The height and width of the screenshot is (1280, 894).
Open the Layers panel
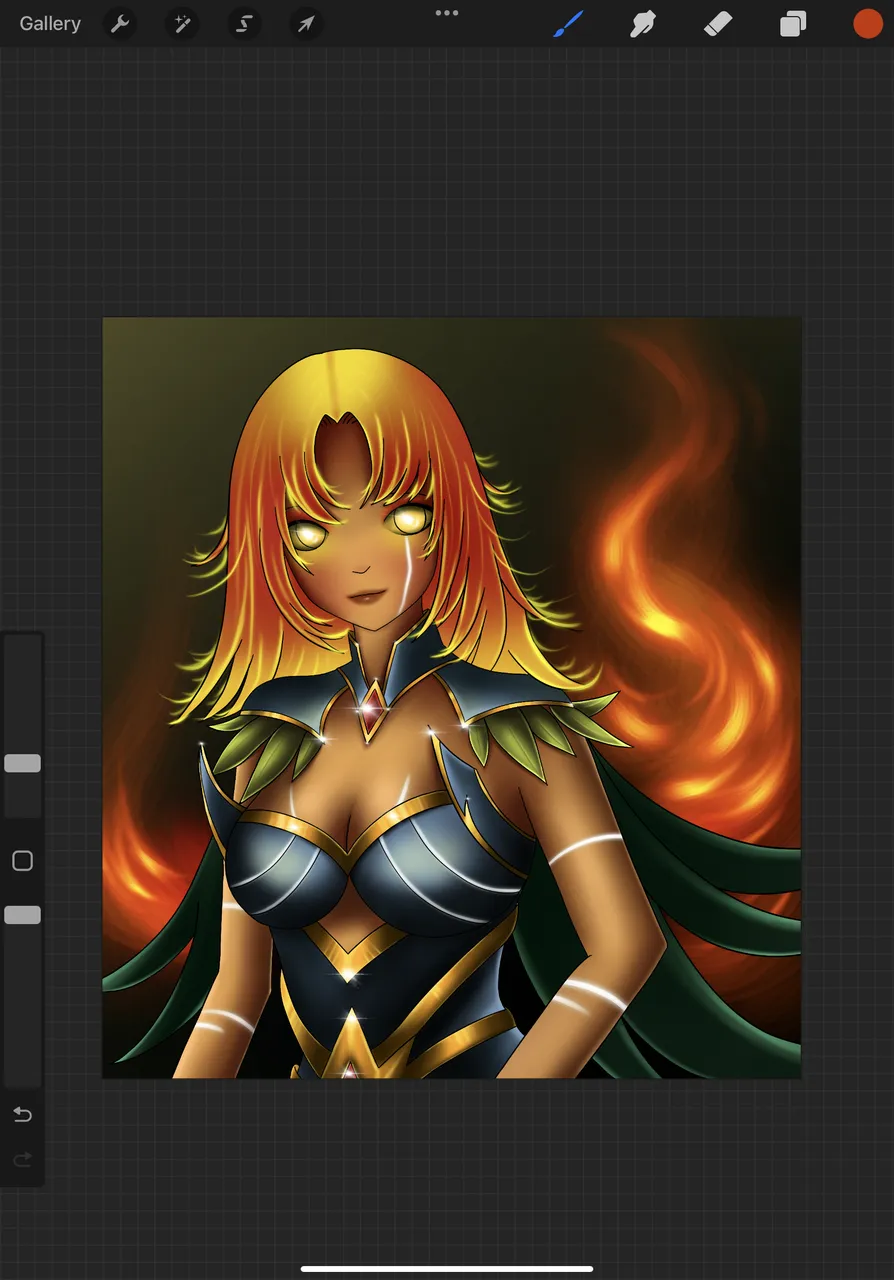[x=793, y=24]
